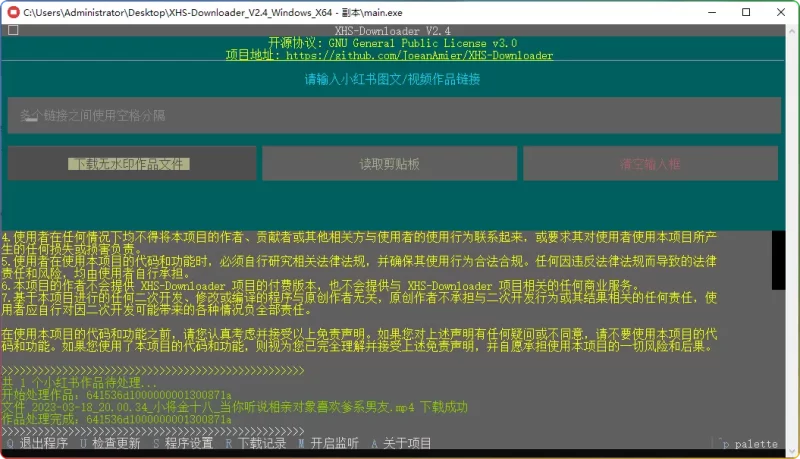Click disclaimer item 5 about legal compliance
Screen dimensions: 800x459
pos(359,267)
